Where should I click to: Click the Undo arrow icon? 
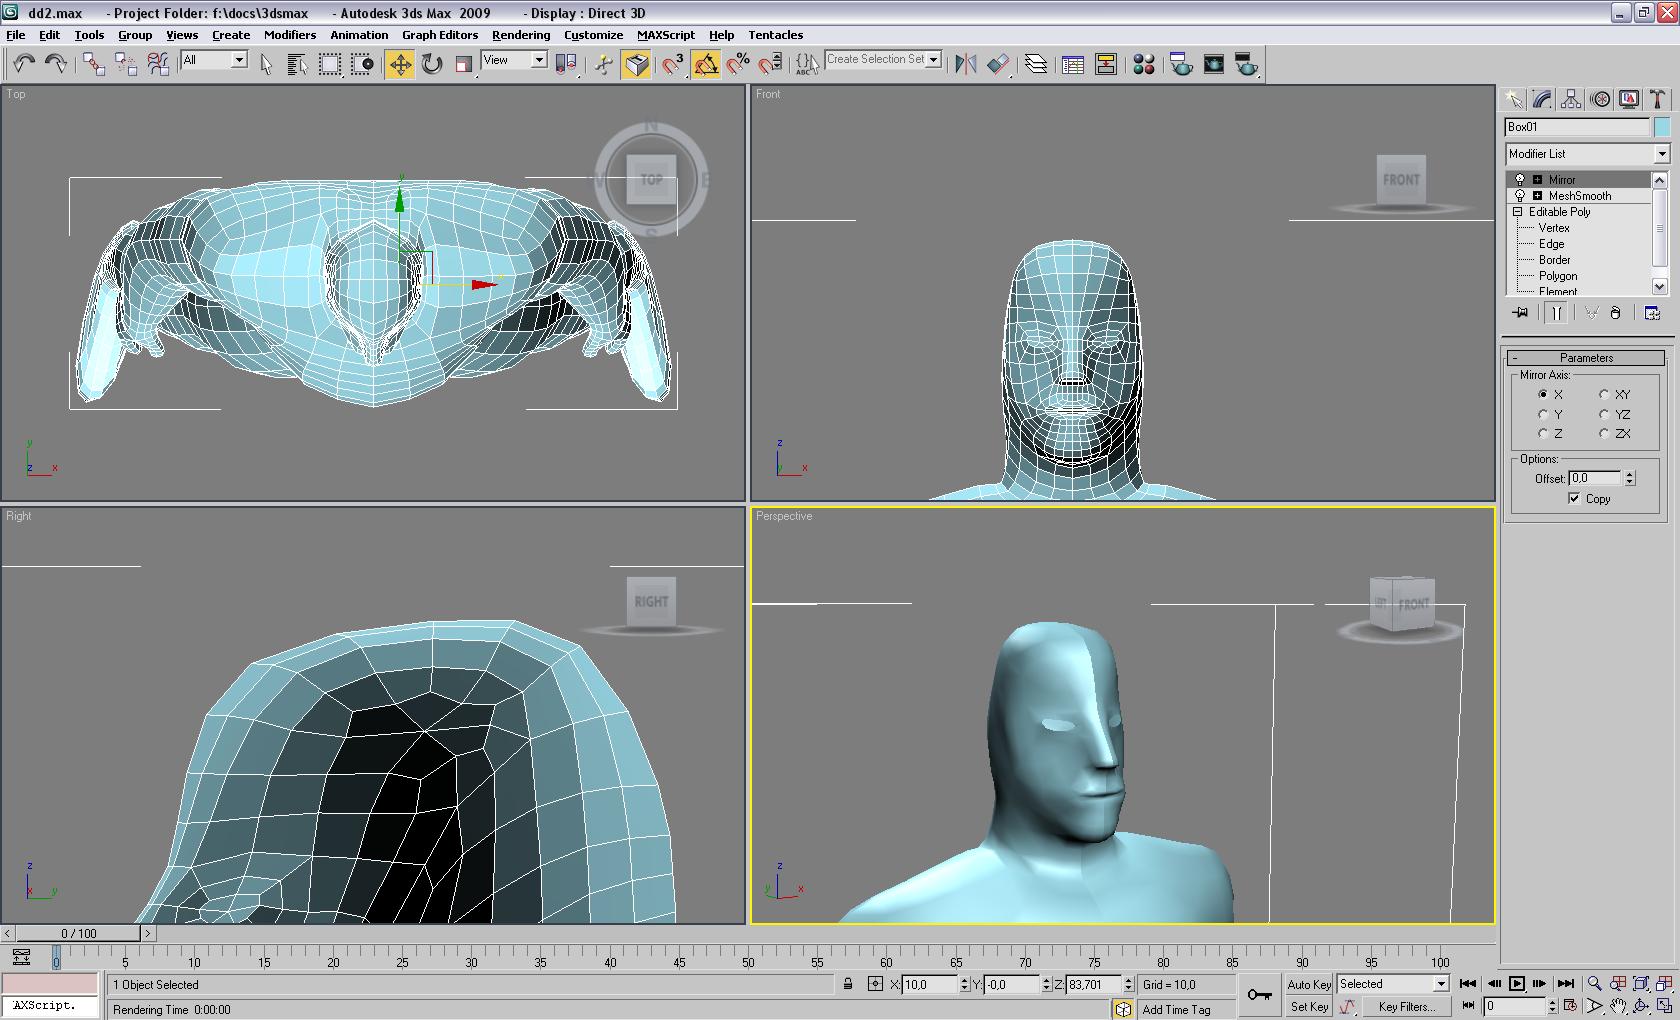tap(24, 65)
